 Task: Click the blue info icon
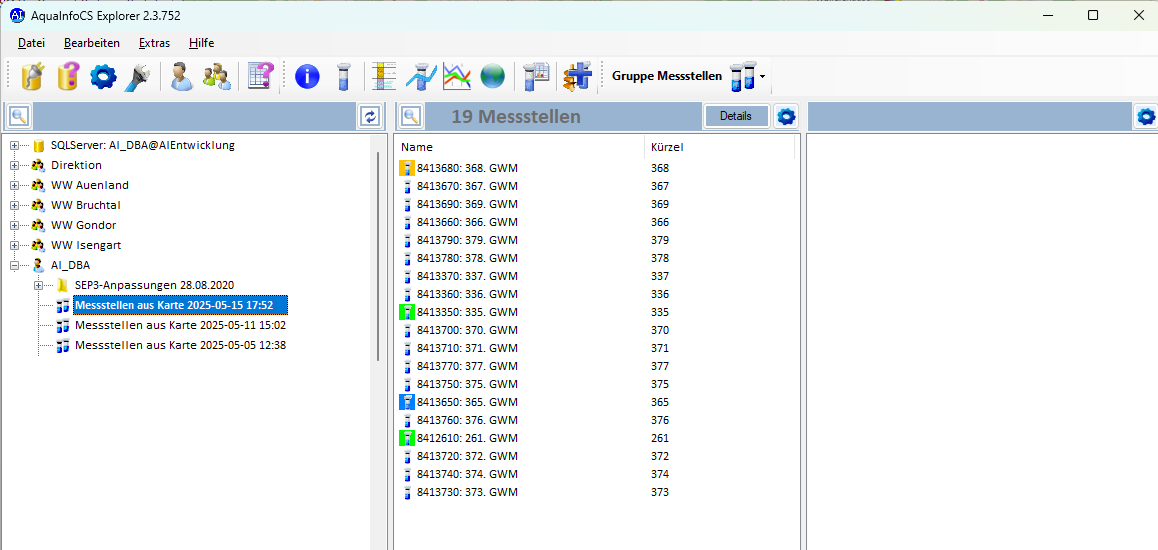[307, 76]
